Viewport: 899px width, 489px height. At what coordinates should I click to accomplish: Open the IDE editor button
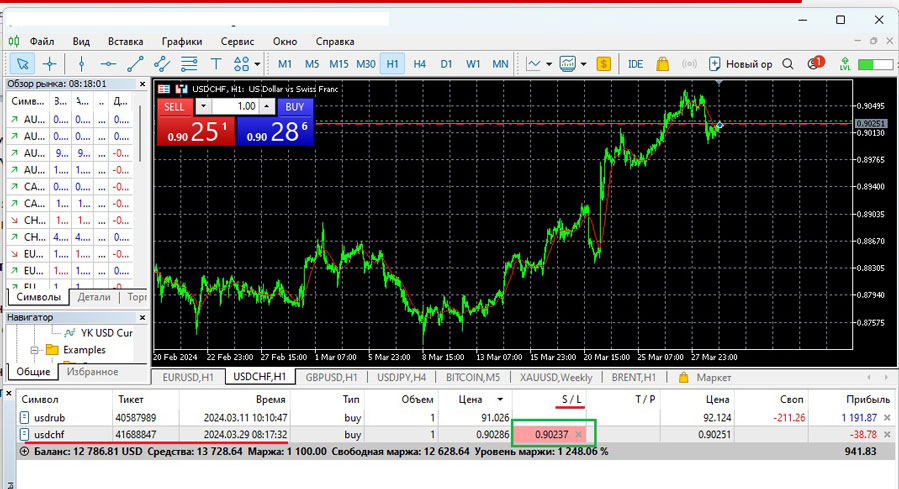[635, 64]
